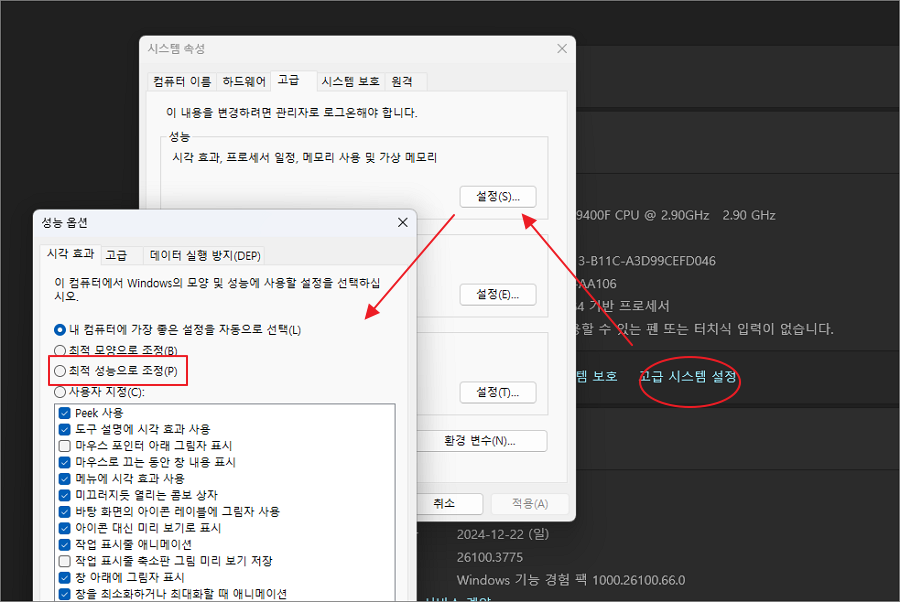900x602 pixels.
Task: Choose 최적 모양으로 조정(B) radio option
Action: [x=60, y=351]
